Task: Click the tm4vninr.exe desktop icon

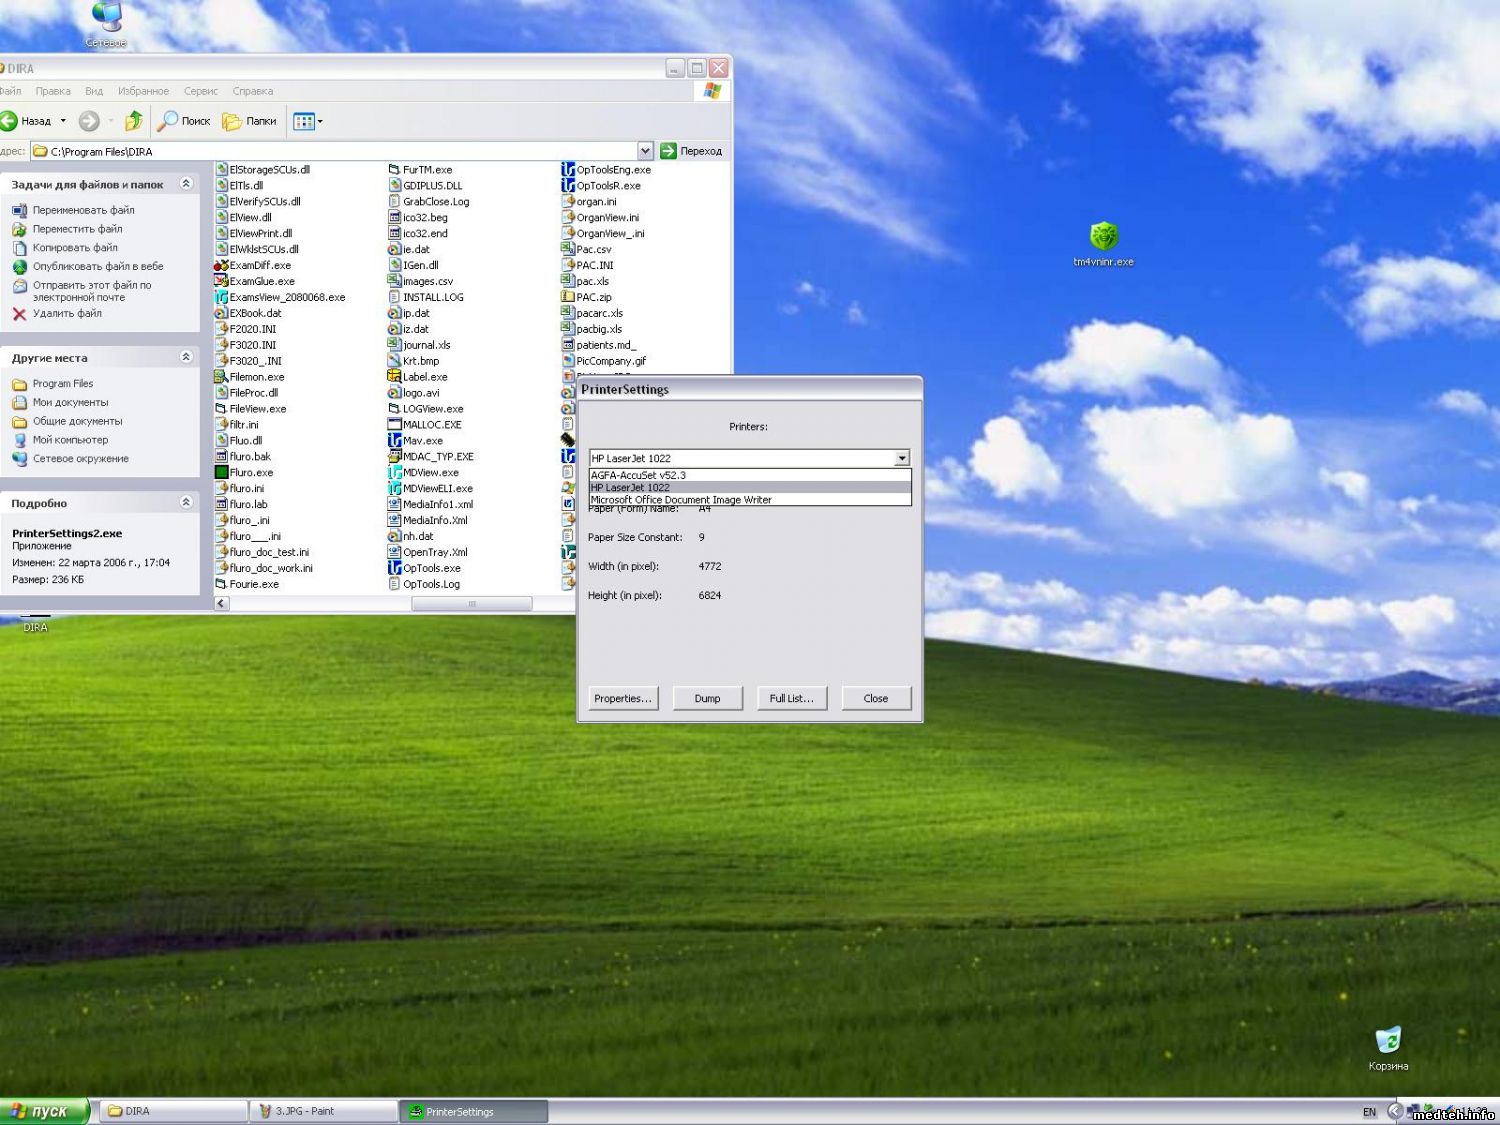Action: pos(1103,237)
